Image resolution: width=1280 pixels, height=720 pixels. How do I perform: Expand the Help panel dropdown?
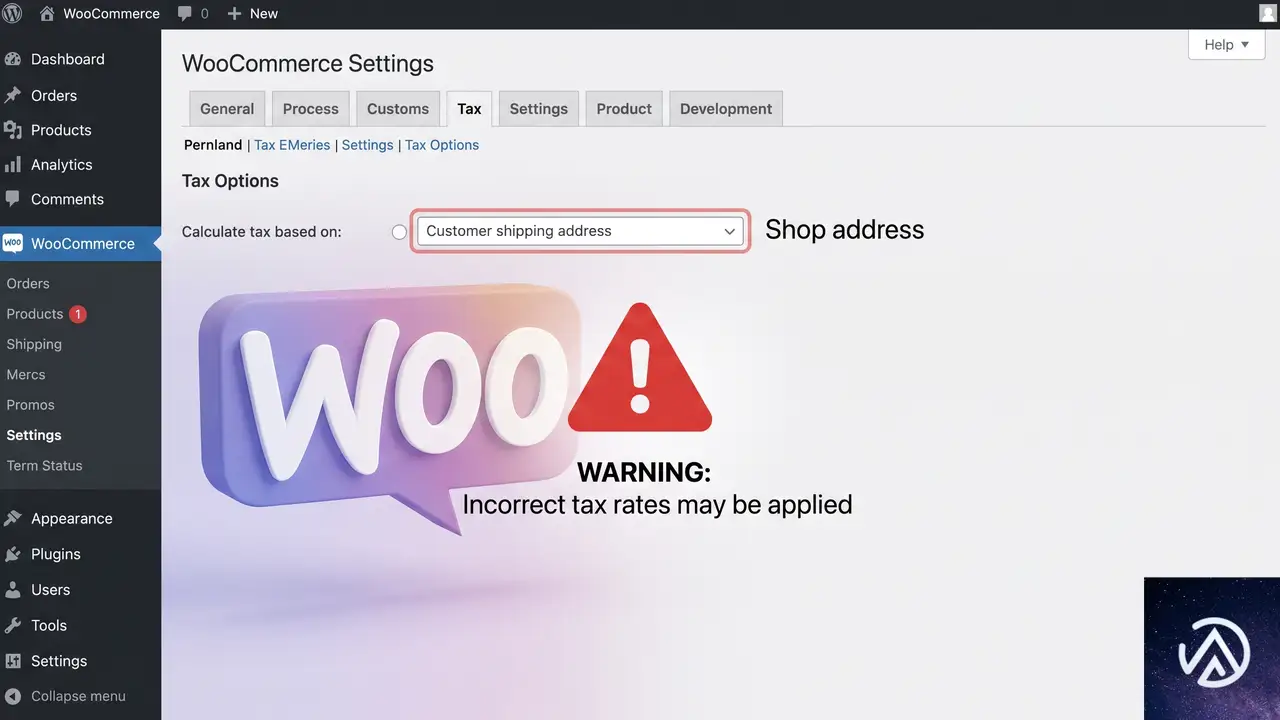pos(1227,44)
